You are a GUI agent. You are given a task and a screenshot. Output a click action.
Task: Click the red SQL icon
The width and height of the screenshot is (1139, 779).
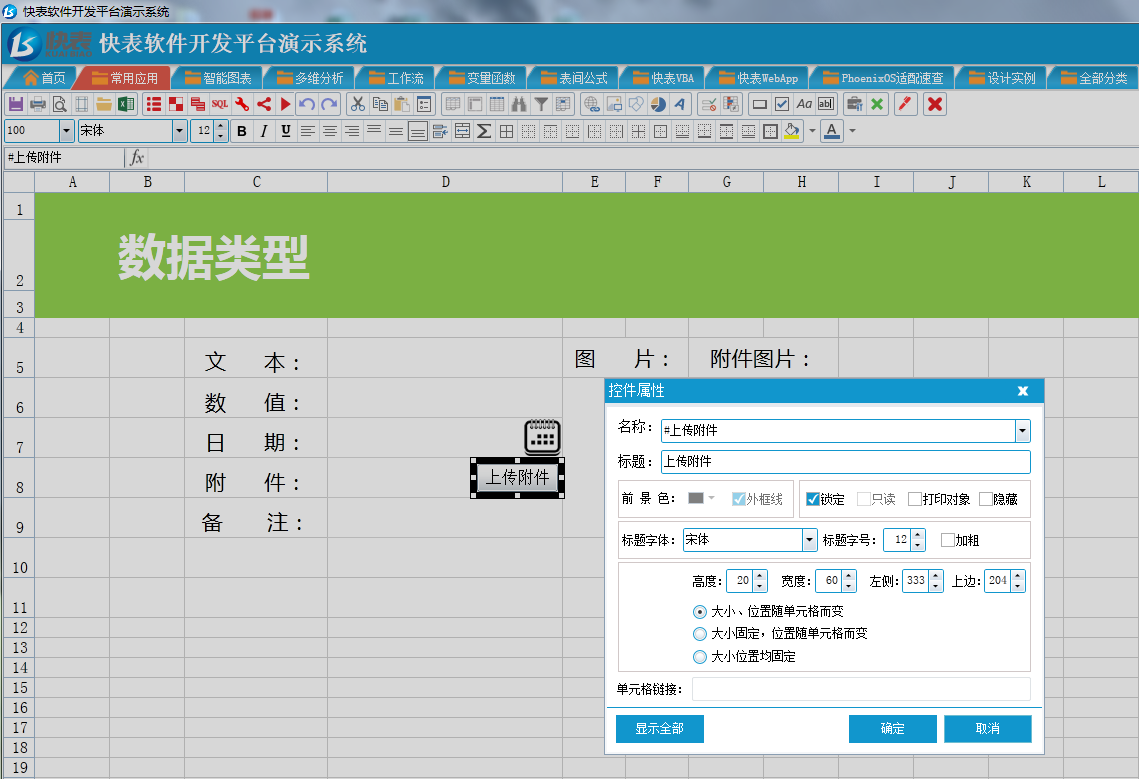tap(220, 104)
